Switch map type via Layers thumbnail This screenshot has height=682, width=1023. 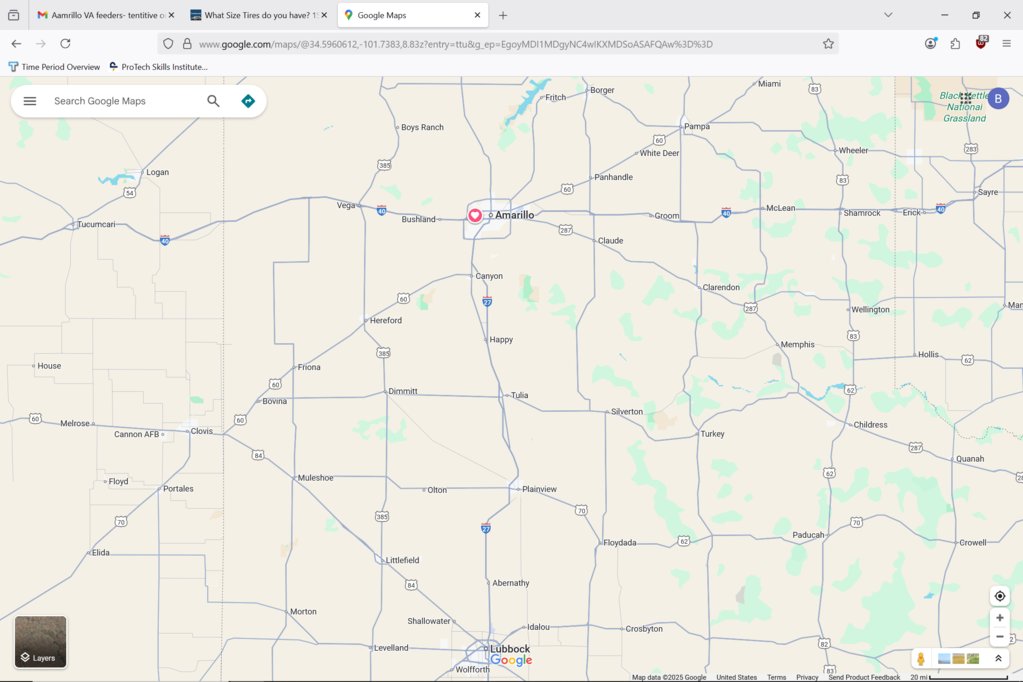40,642
